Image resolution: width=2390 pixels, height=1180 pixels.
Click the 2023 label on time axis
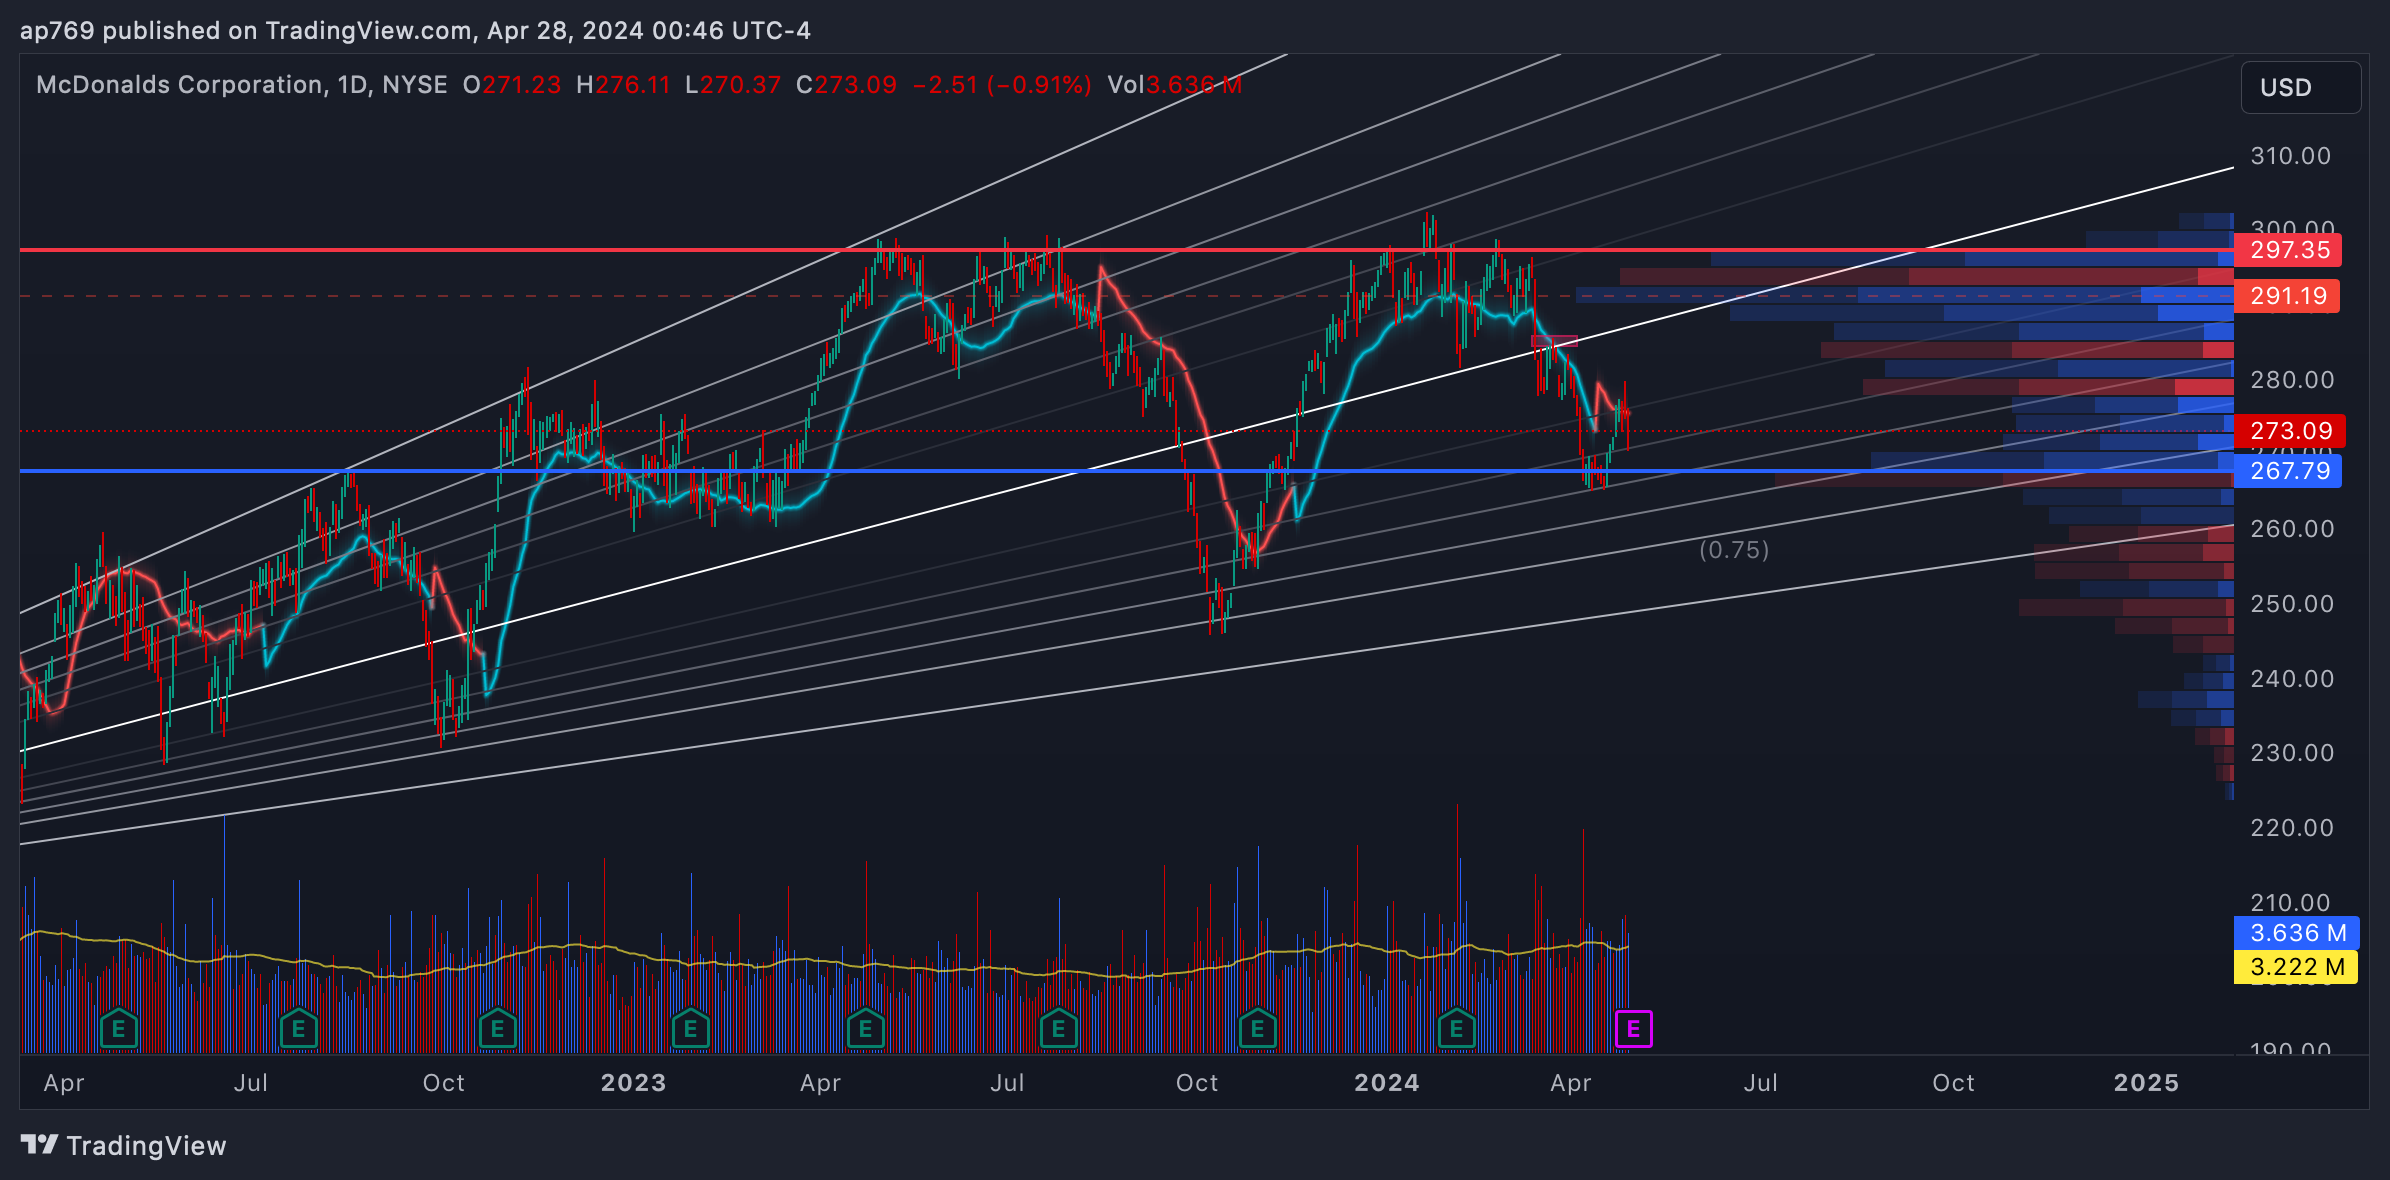[x=633, y=1083]
